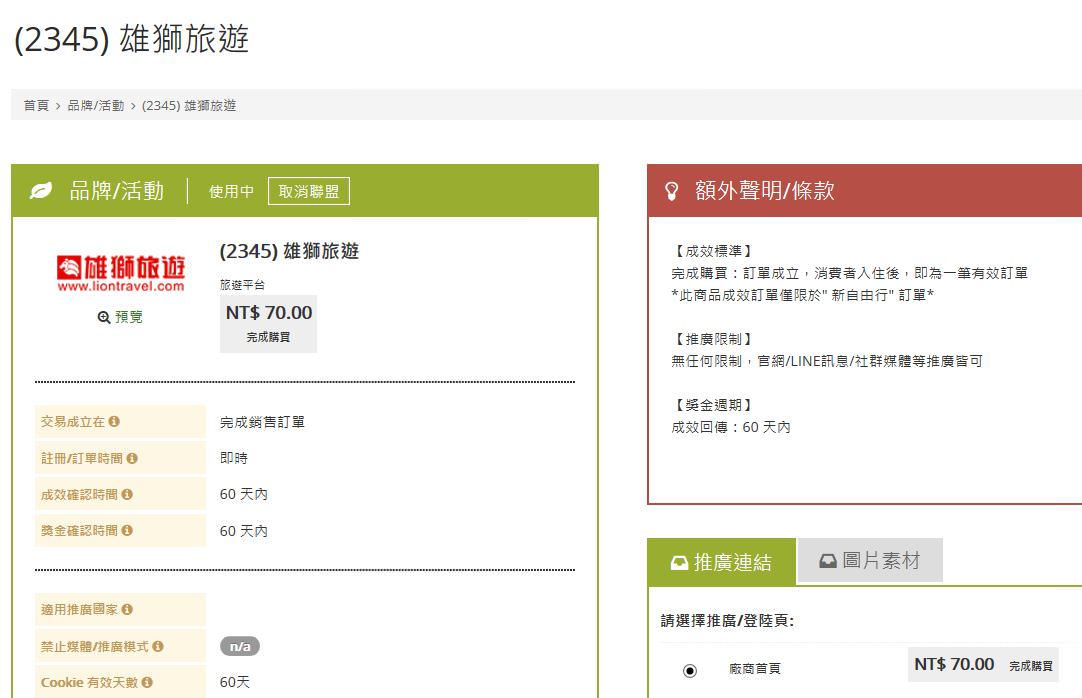Click the 【推廣限制】 heading
The width and height of the screenshot is (1082, 698).
pyautogui.click(x=712, y=339)
